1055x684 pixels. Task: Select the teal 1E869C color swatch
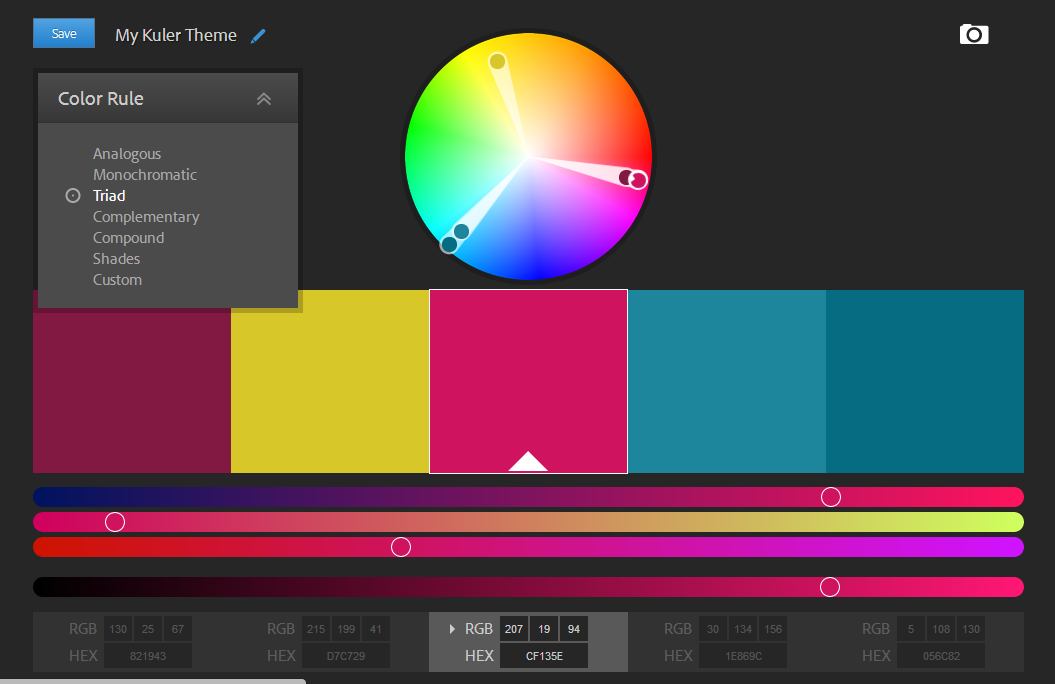point(726,381)
